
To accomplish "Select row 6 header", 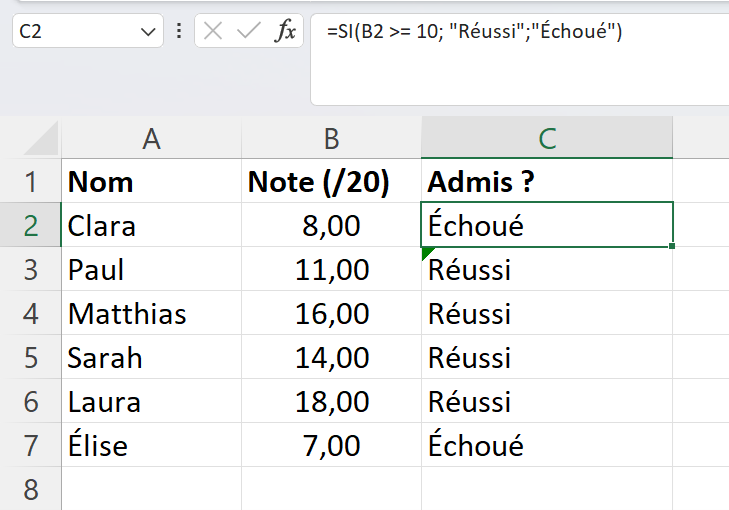I will coord(31,401).
